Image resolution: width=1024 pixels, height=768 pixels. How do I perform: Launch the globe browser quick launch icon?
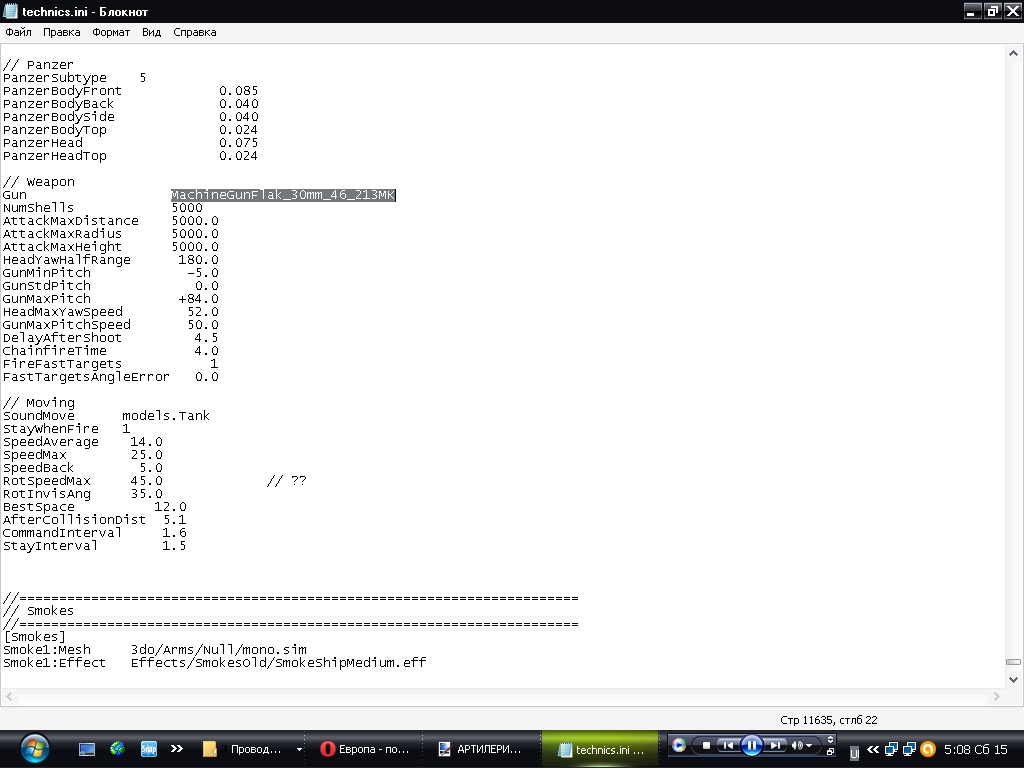click(118, 748)
